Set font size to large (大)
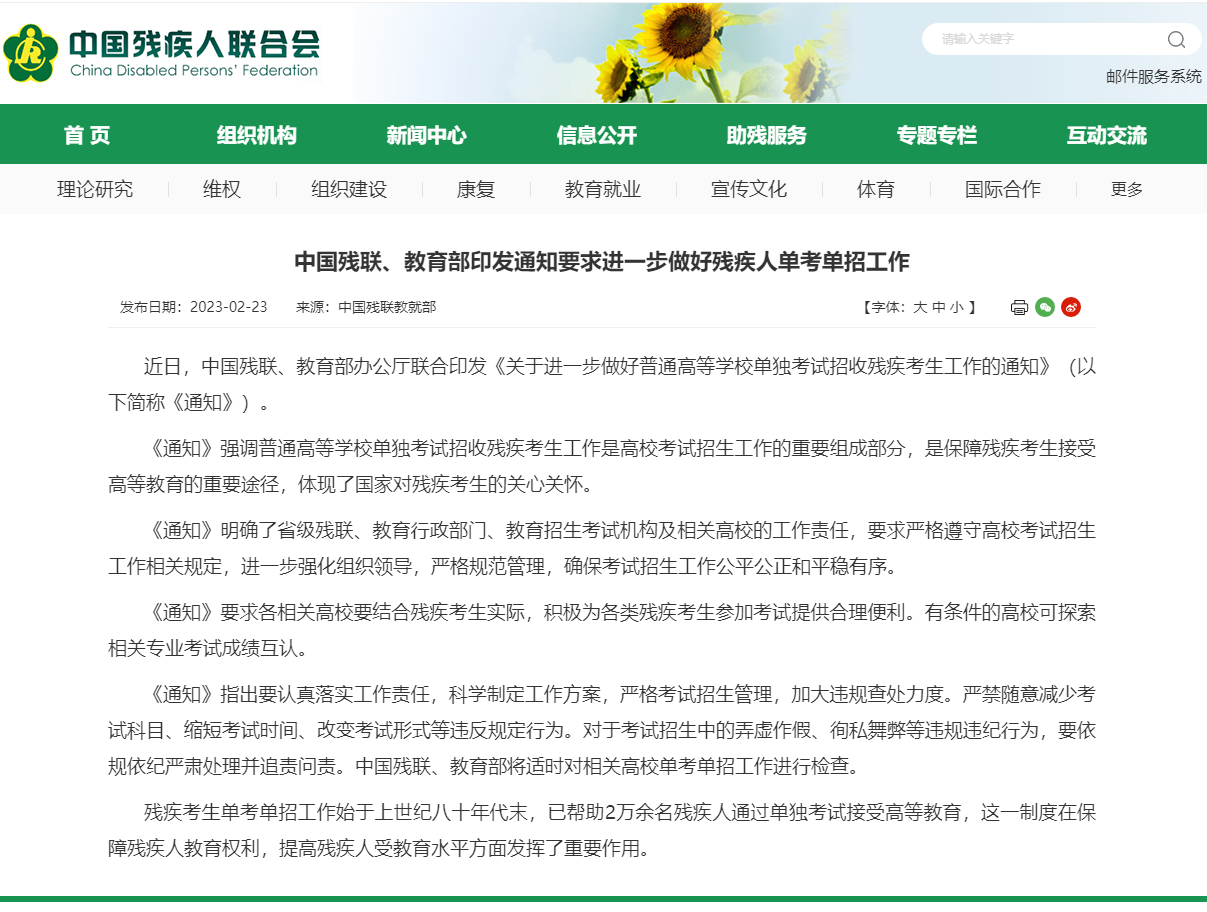The image size is (1207, 912). click(919, 307)
